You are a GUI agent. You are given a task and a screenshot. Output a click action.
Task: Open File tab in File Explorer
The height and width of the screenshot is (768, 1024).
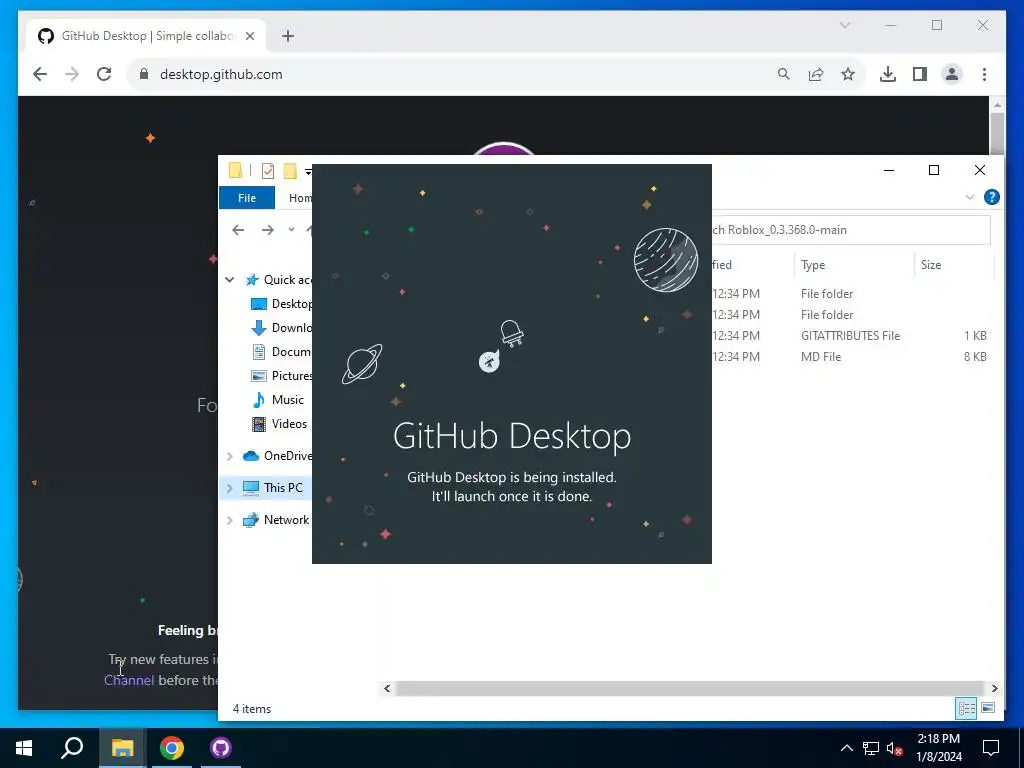(x=247, y=198)
